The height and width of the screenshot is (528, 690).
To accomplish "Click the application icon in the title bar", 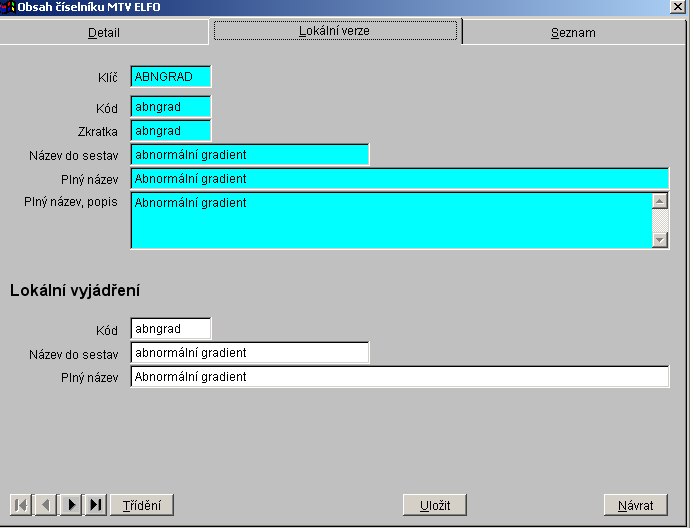I will click(x=8, y=7).
